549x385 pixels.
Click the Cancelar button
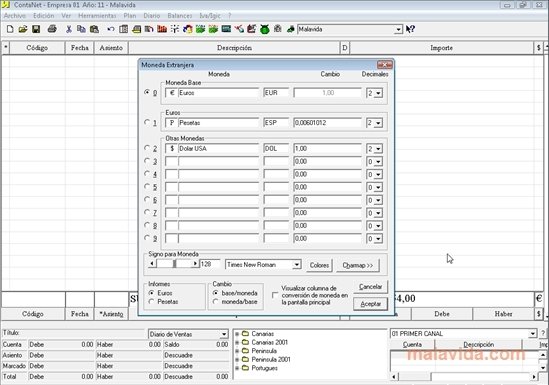pos(370,287)
